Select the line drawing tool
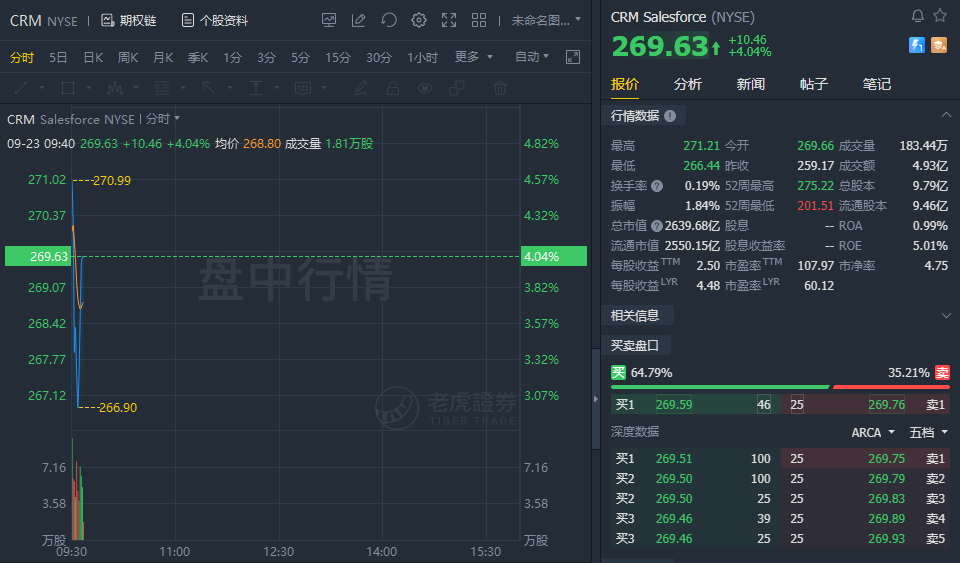The image size is (960, 563). pyautogui.click(x=21, y=88)
